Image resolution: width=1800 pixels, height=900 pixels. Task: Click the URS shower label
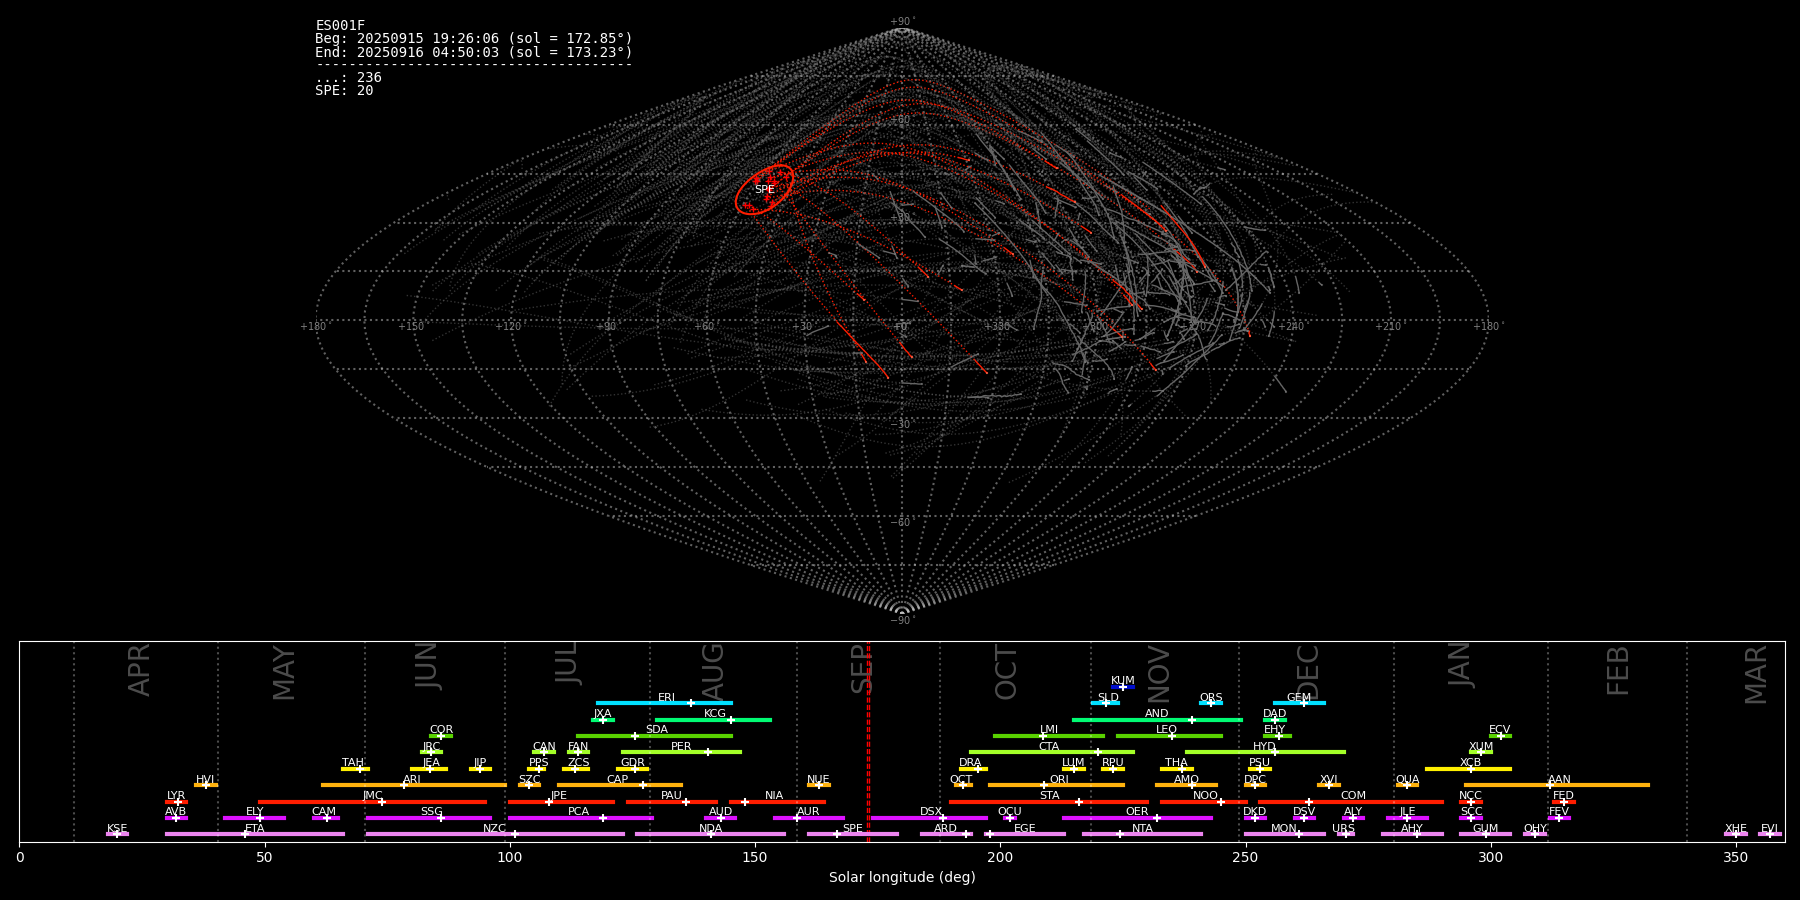coord(1344,829)
